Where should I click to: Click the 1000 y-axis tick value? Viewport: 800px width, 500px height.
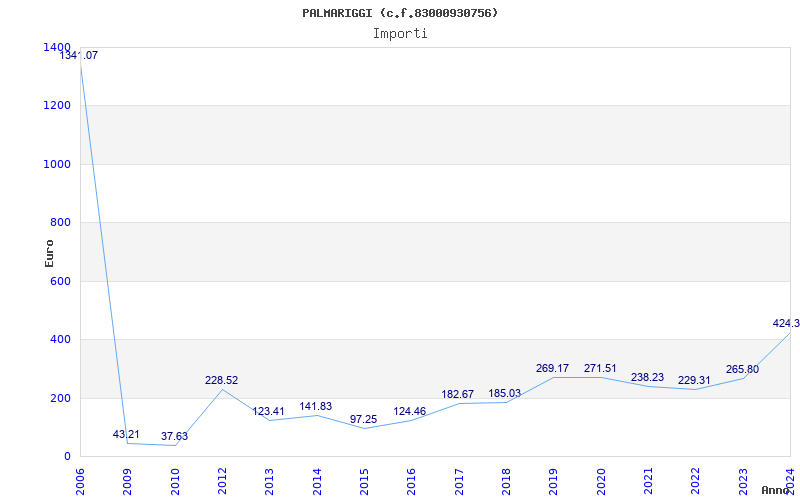[57, 164]
